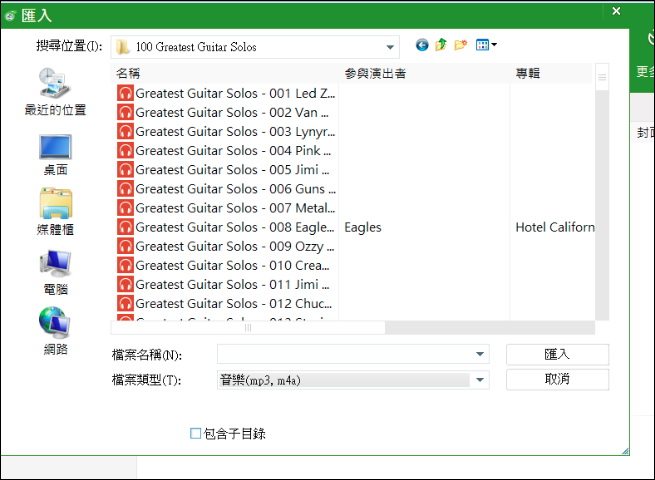Click the Back navigation arrow icon
655x480 pixels.
[422, 46]
